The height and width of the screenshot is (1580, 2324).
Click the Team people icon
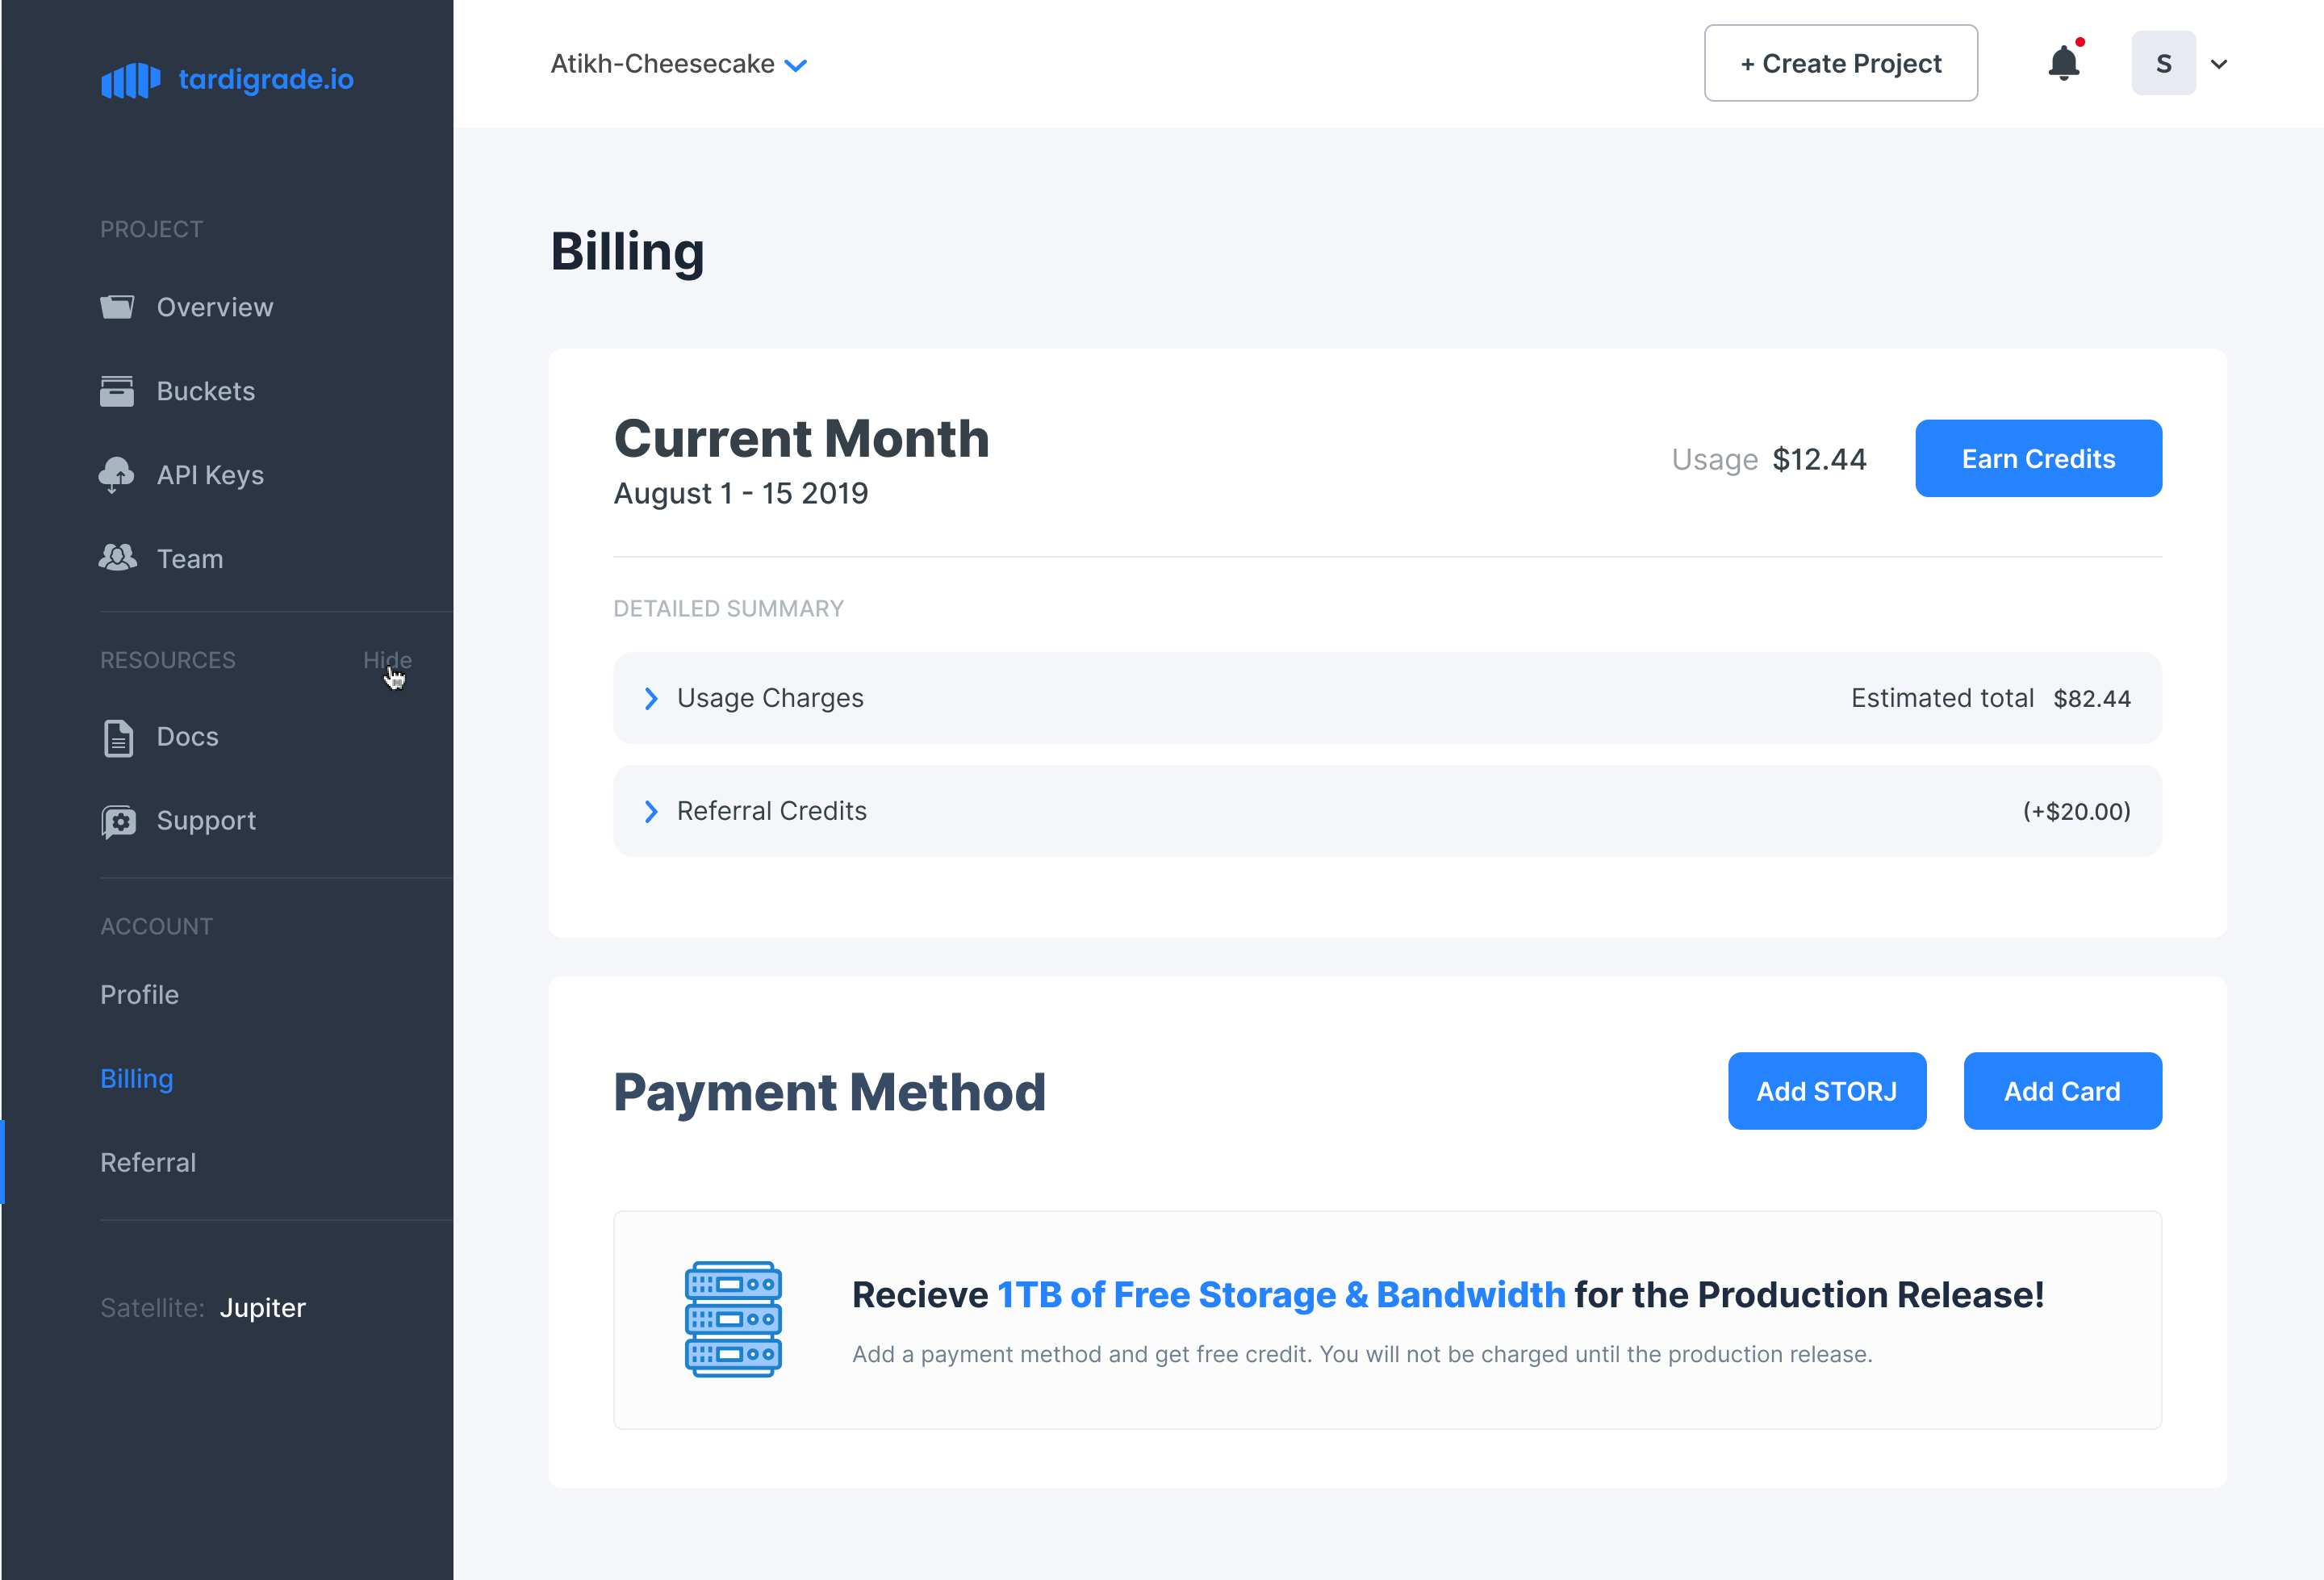(117, 557)
